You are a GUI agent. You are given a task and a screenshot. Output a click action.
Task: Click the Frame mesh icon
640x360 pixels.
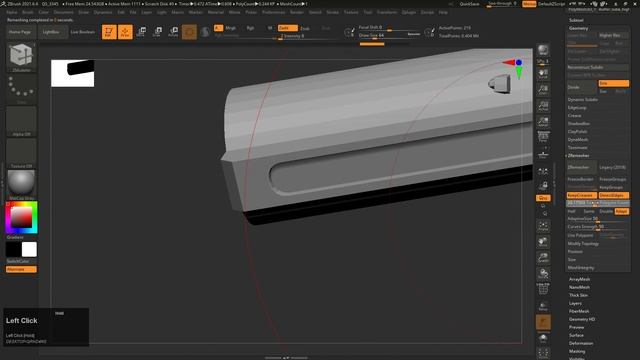click(543, 226)
